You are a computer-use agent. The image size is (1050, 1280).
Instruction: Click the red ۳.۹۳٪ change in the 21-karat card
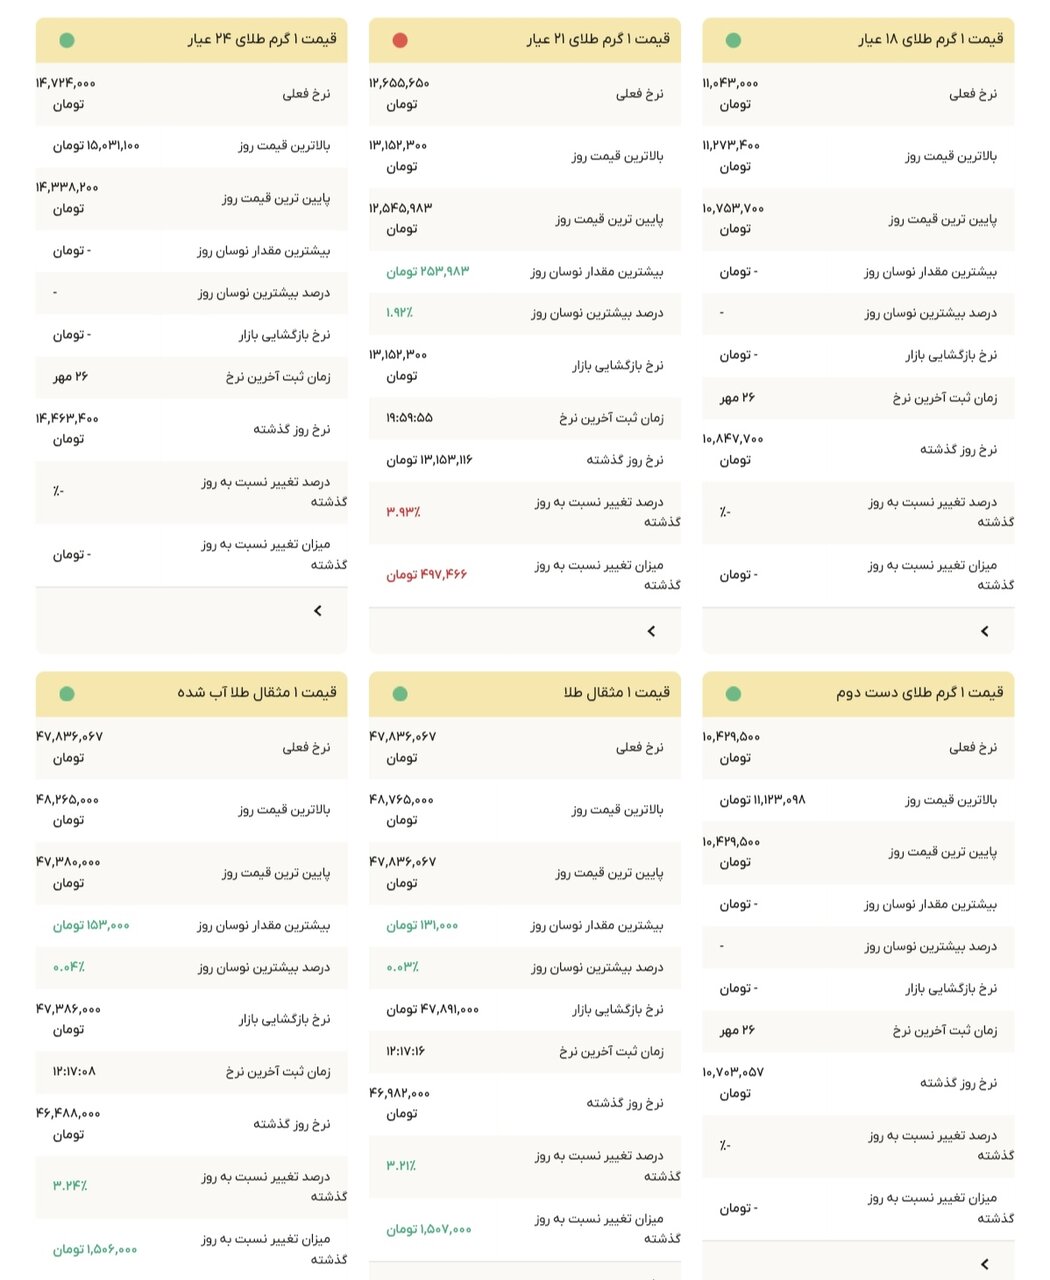click(403, 512)
